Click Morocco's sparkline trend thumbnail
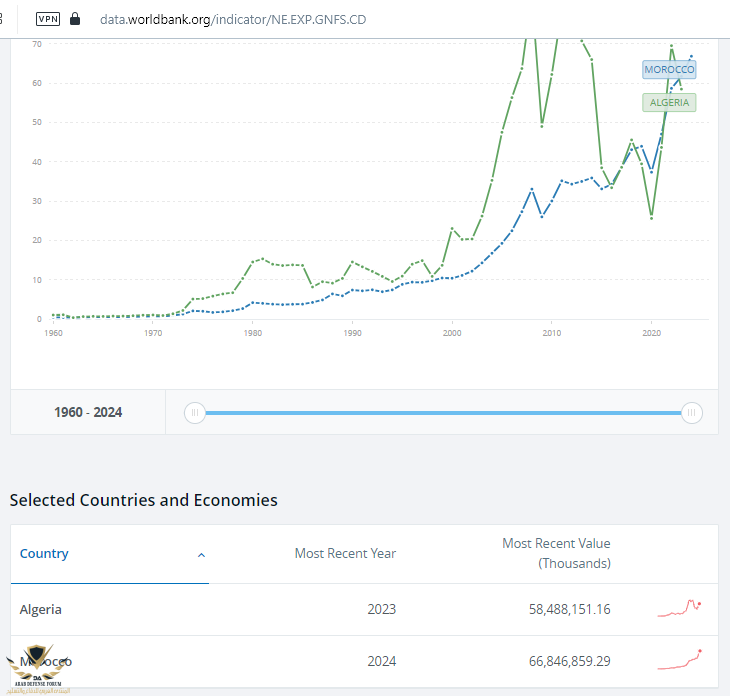Viewport: 730px width, 696px height. pyautogui.click(x=679, y=659)
